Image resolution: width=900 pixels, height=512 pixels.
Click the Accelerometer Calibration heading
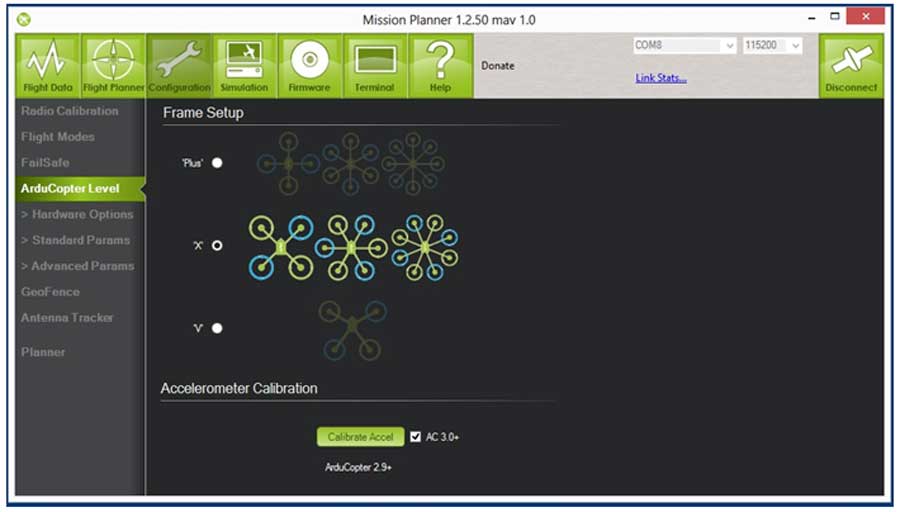click(x=239, y=388)
